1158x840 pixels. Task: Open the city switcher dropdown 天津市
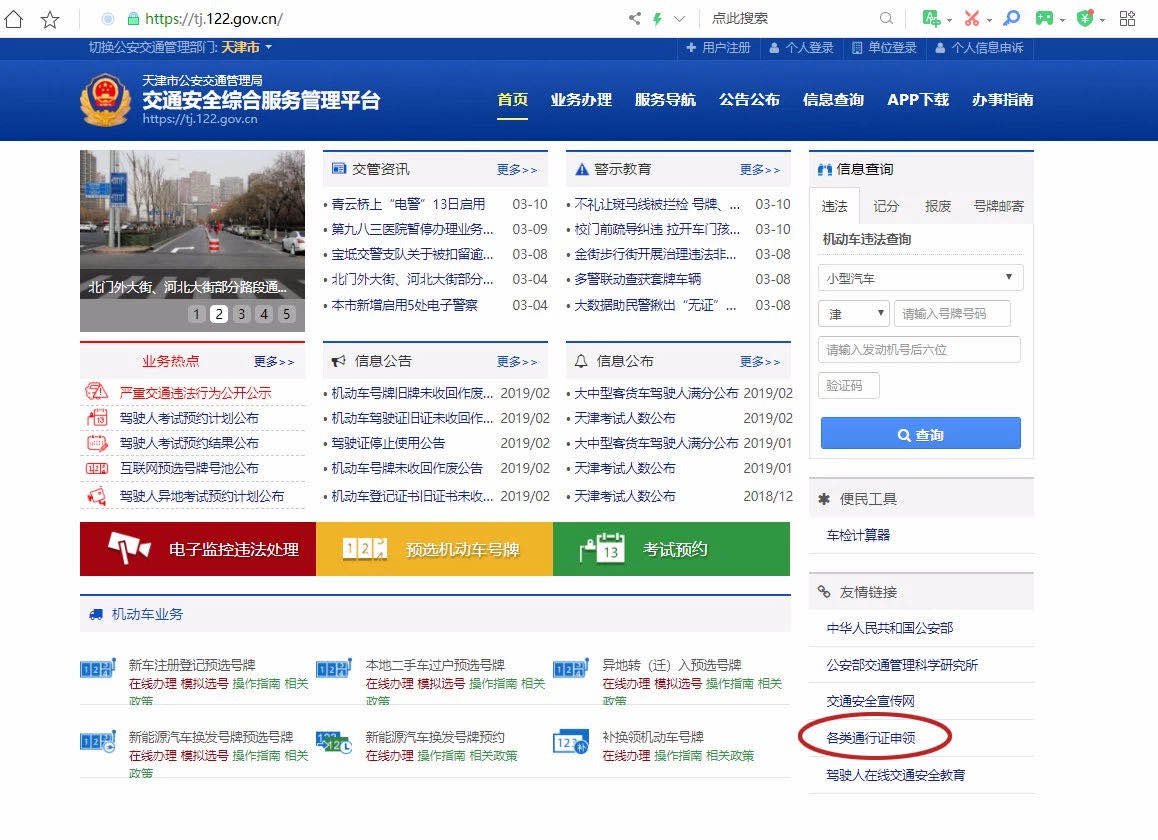(246, 47)
